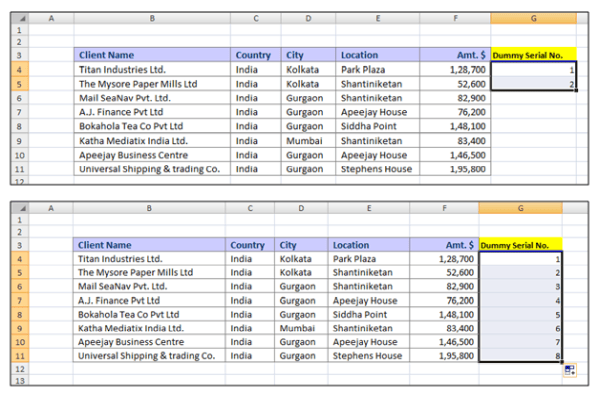Select 'Park Plaza' location in lower sheet
600x397 pixels.
coord(368,259)
